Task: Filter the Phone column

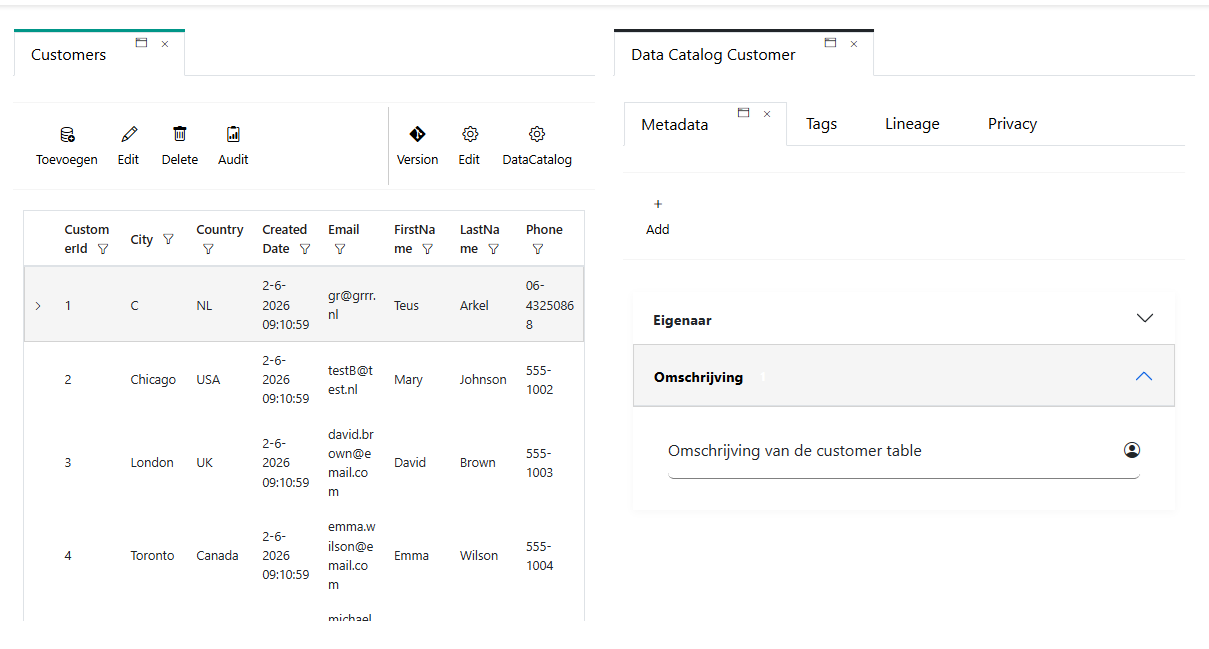Action: 538,249
